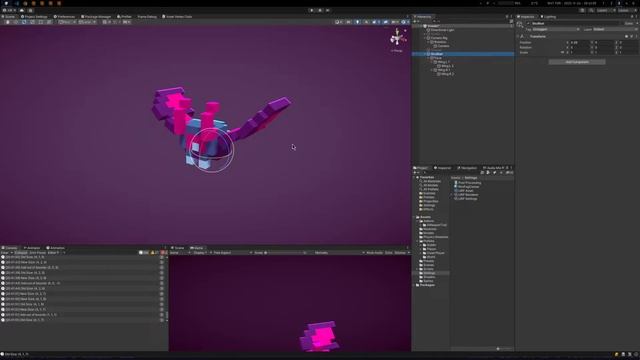Select the combined Transform tool
This screenshot has width=640, height=360.
[49, 22]
